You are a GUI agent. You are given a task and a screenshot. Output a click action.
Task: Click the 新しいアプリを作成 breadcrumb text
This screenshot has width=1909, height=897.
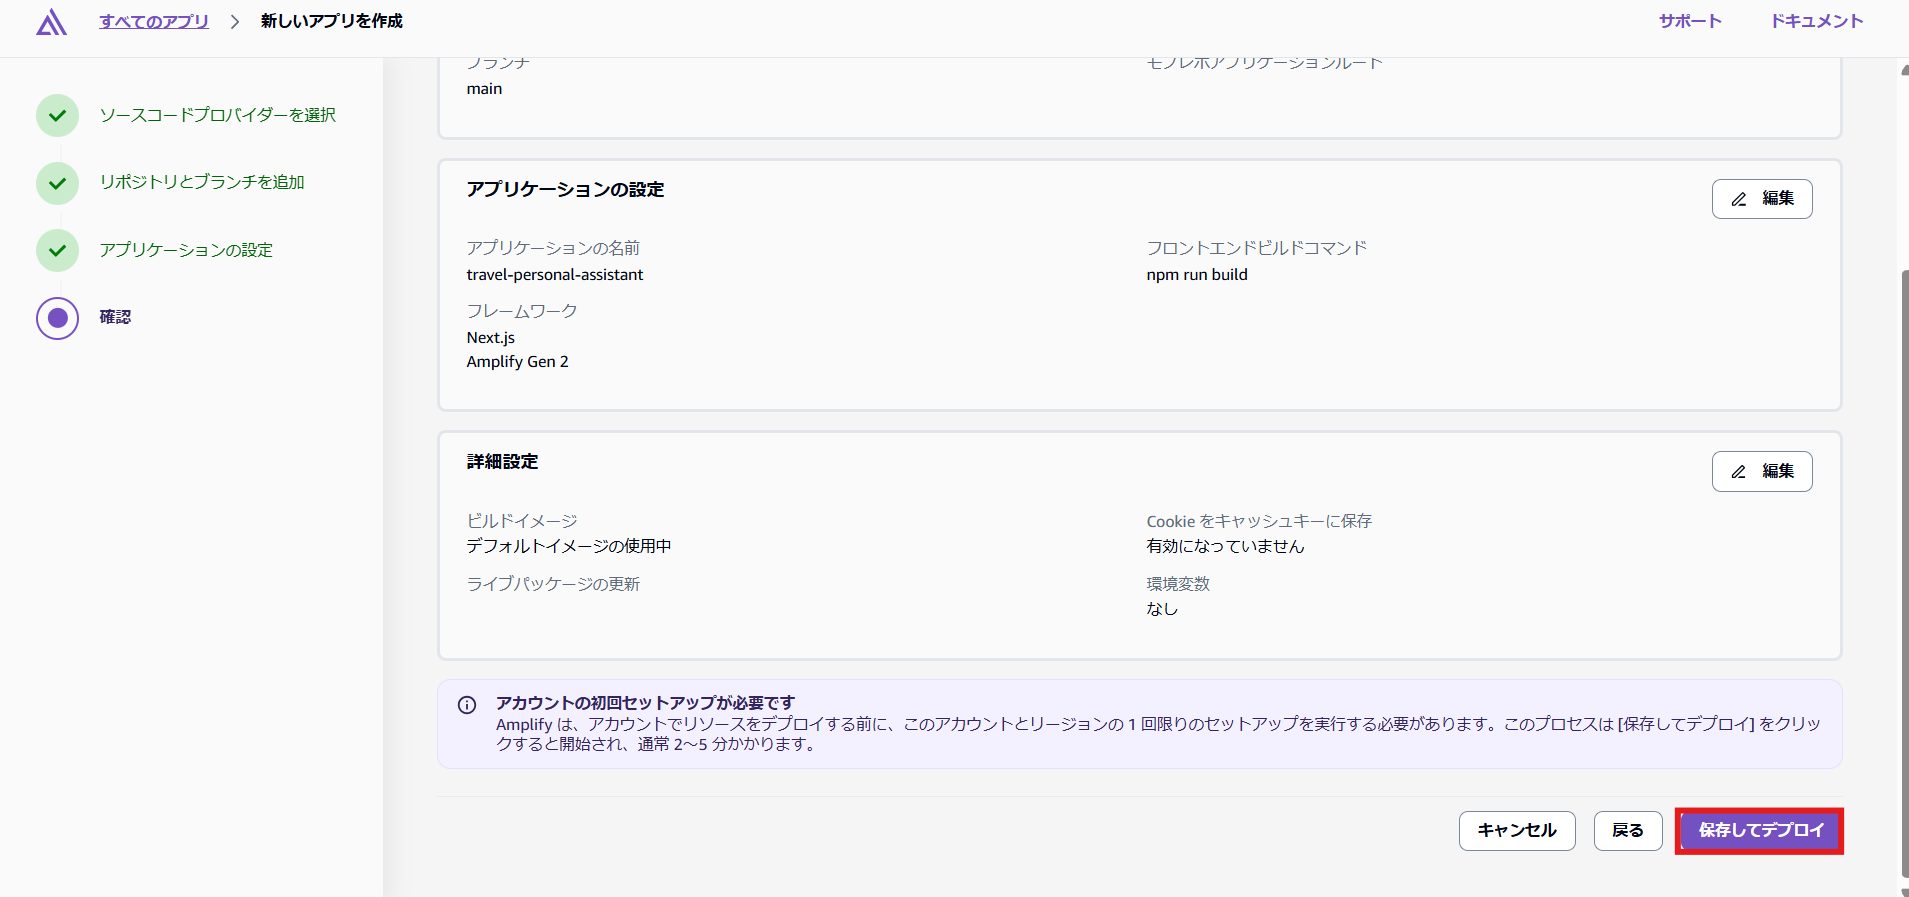[332, 21]
